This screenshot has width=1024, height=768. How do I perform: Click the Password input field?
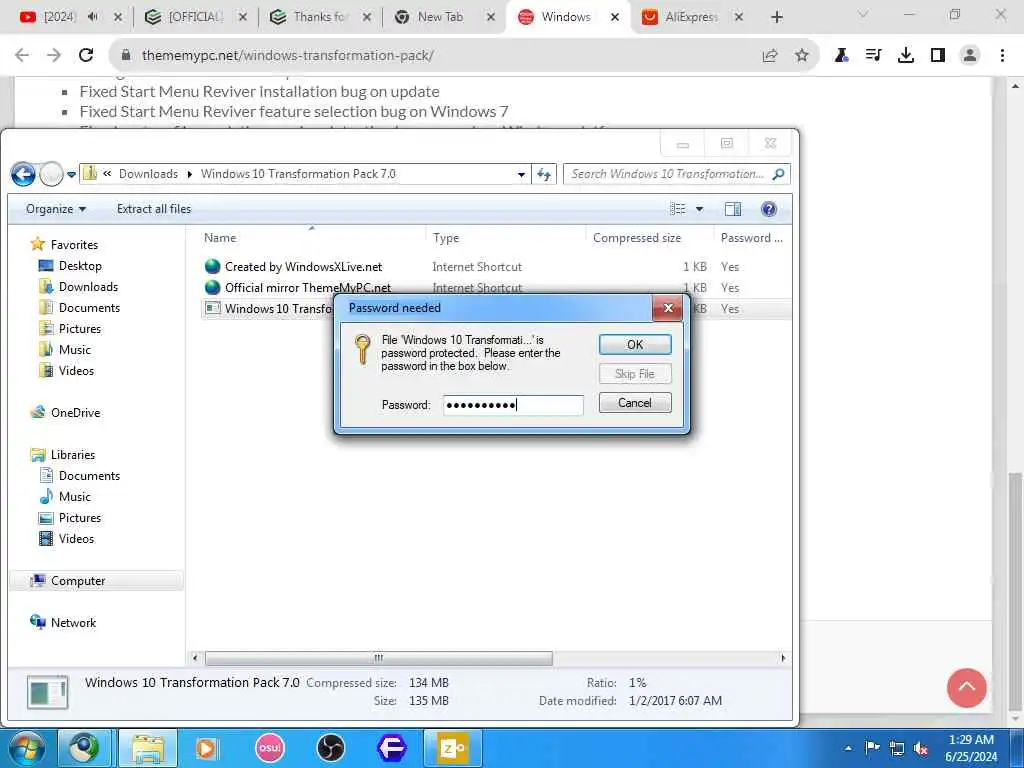513,405
